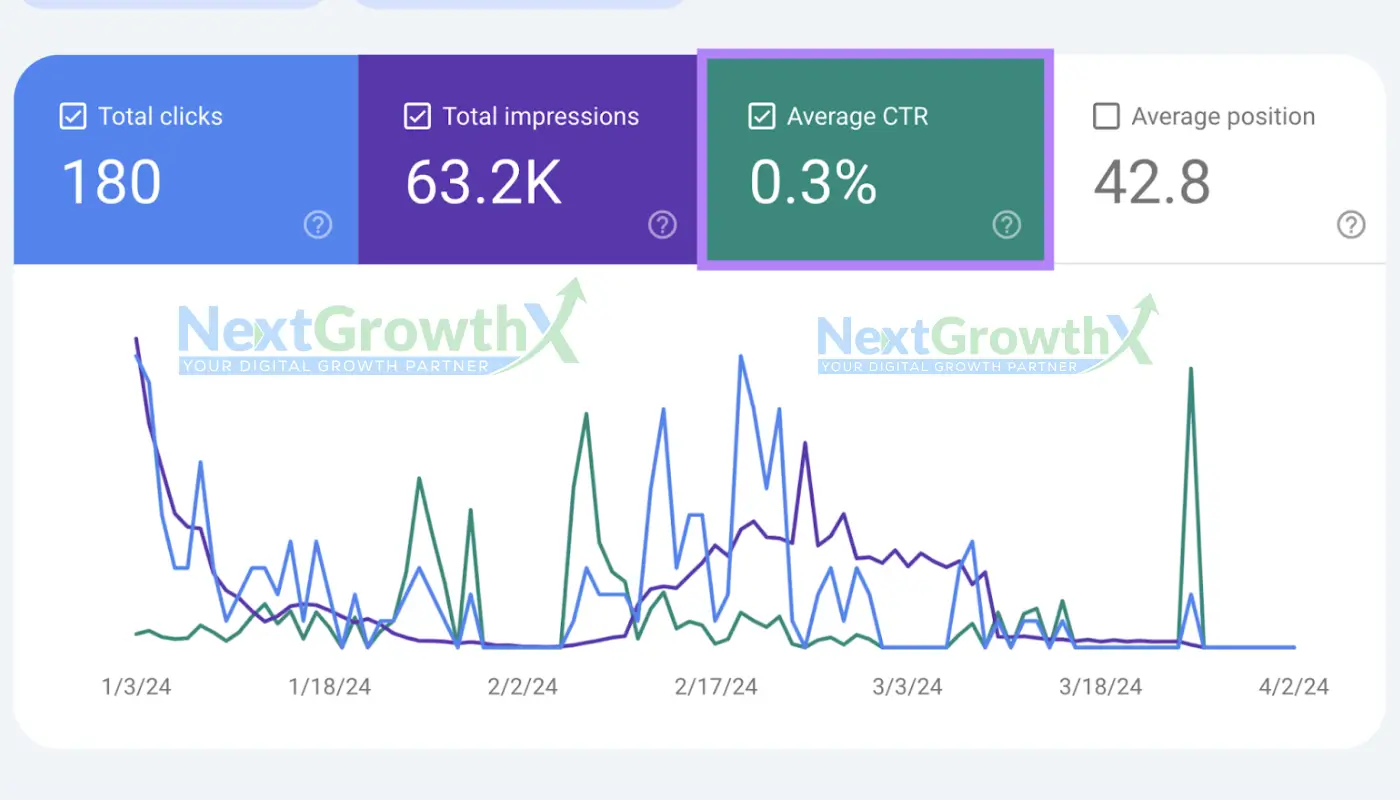Open the Average position help icon
Screen dimensions: 1400x800
click(1351, 225)
